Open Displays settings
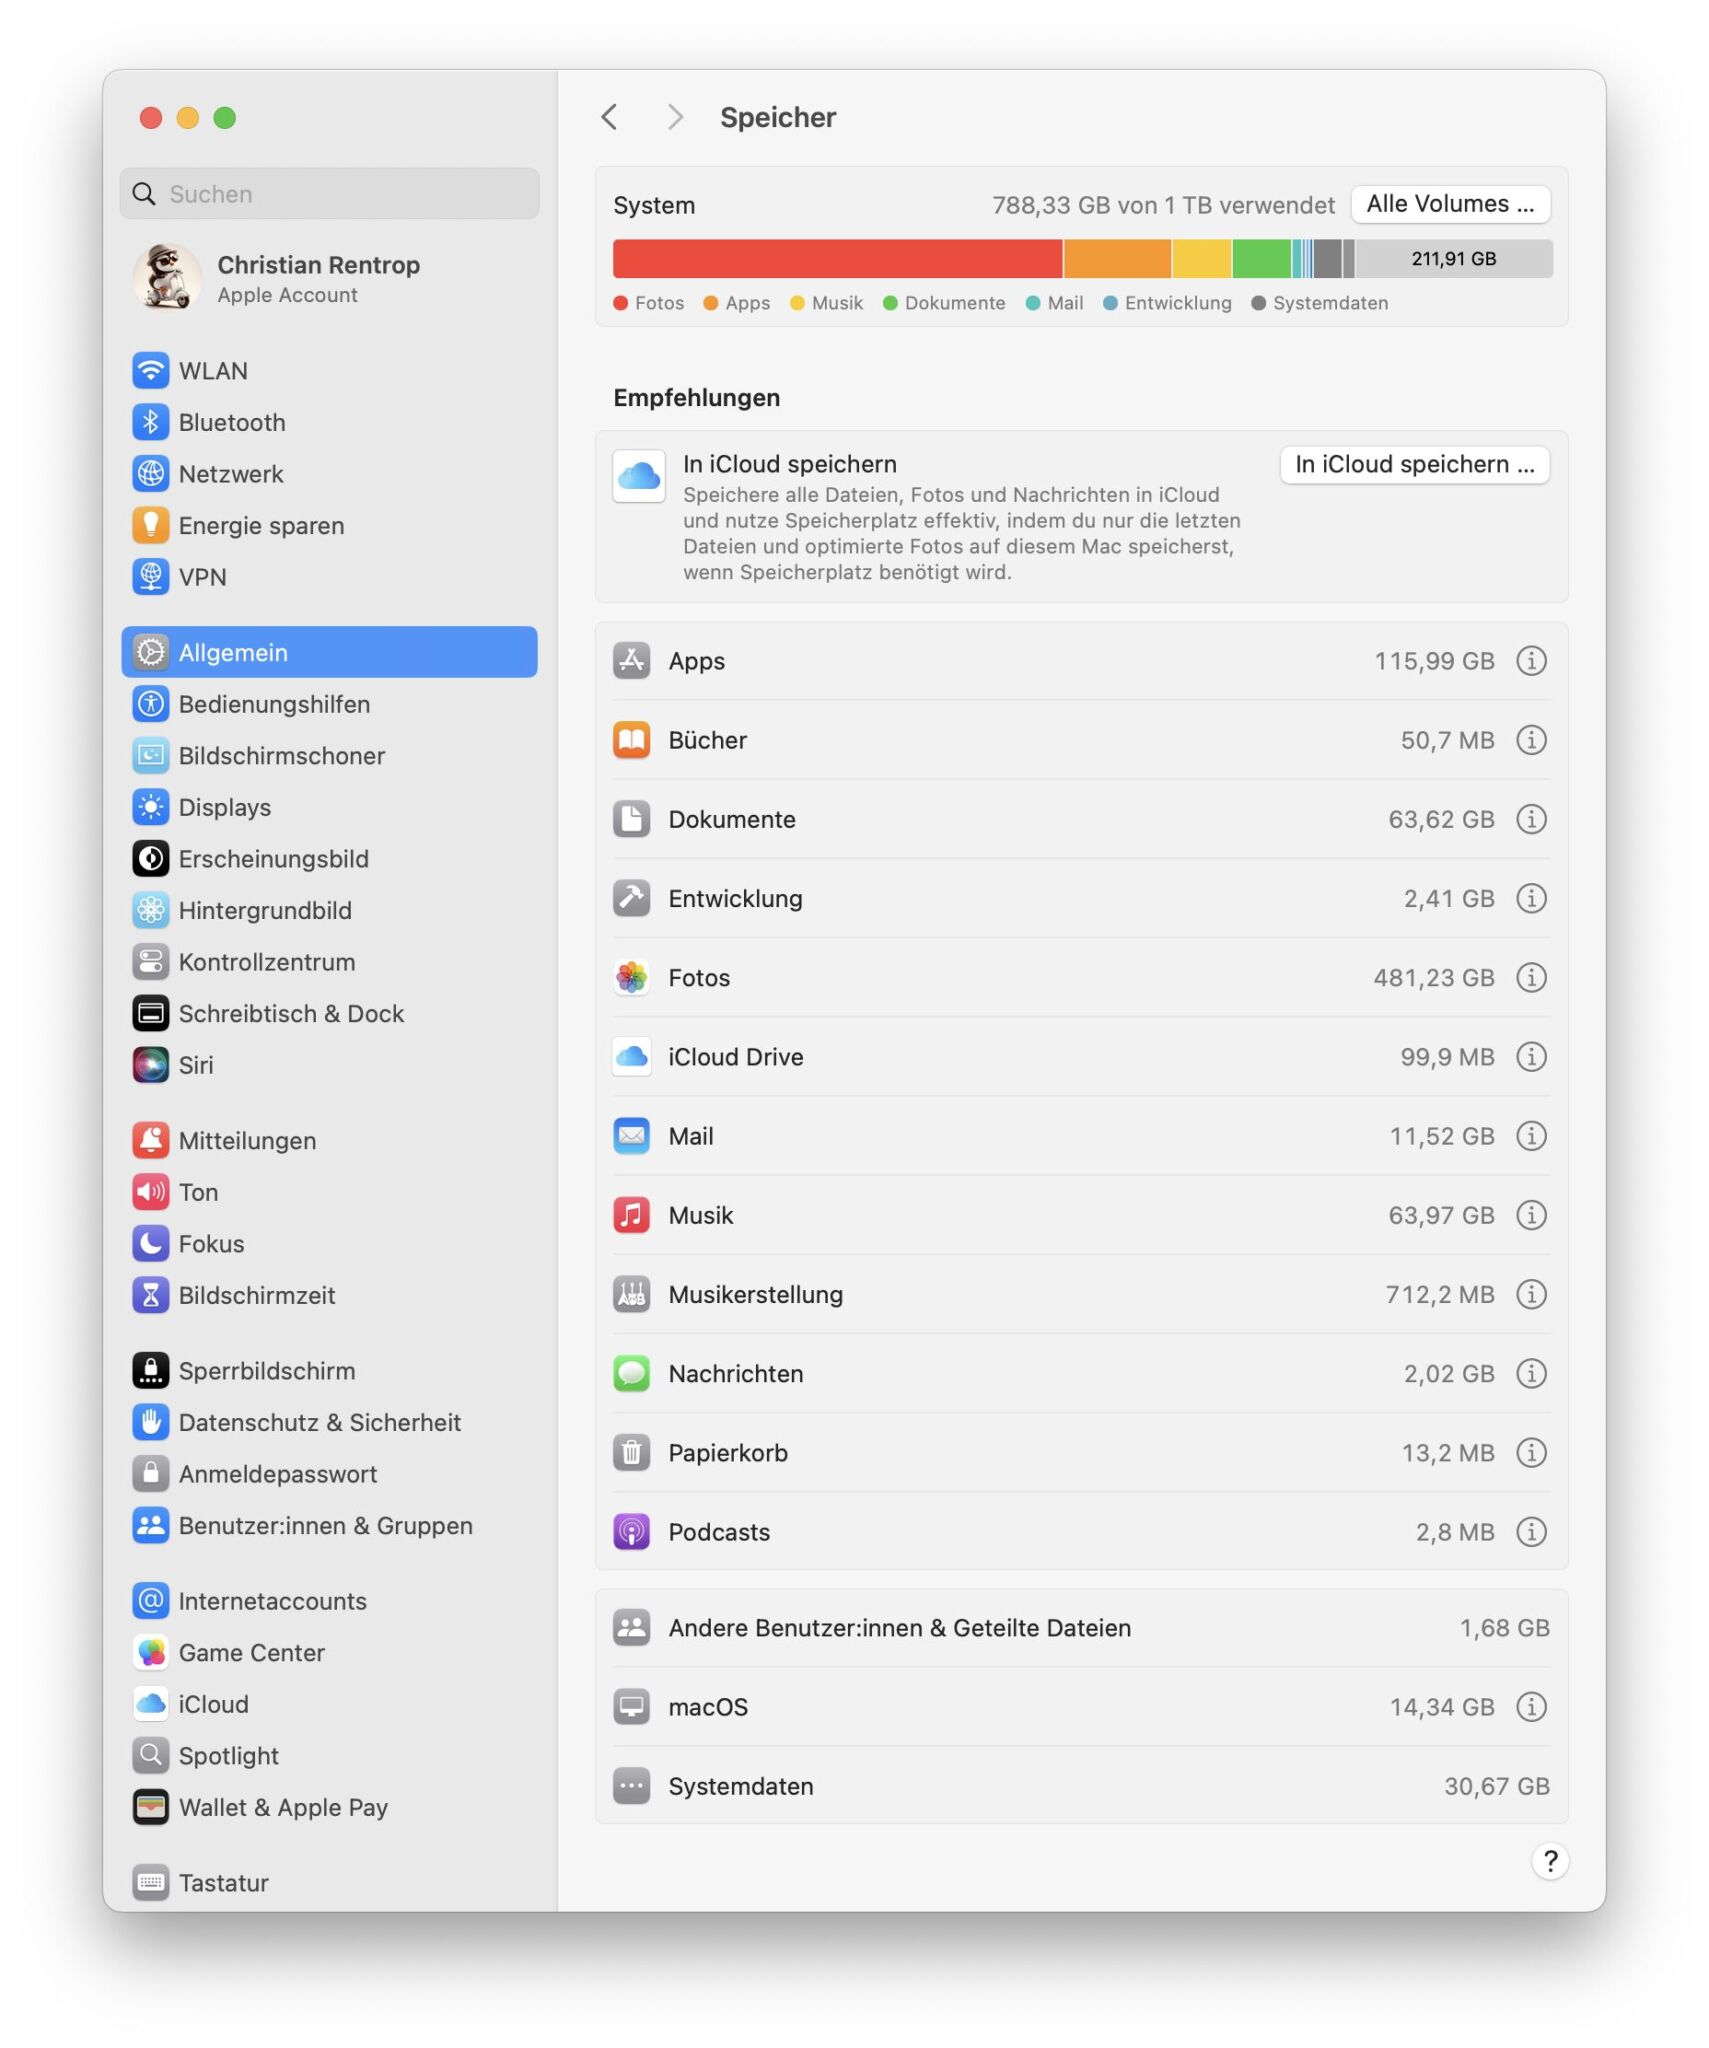Image resolution: width=1709 pixels, height=2048 pixels. click(x=328, y=807)
